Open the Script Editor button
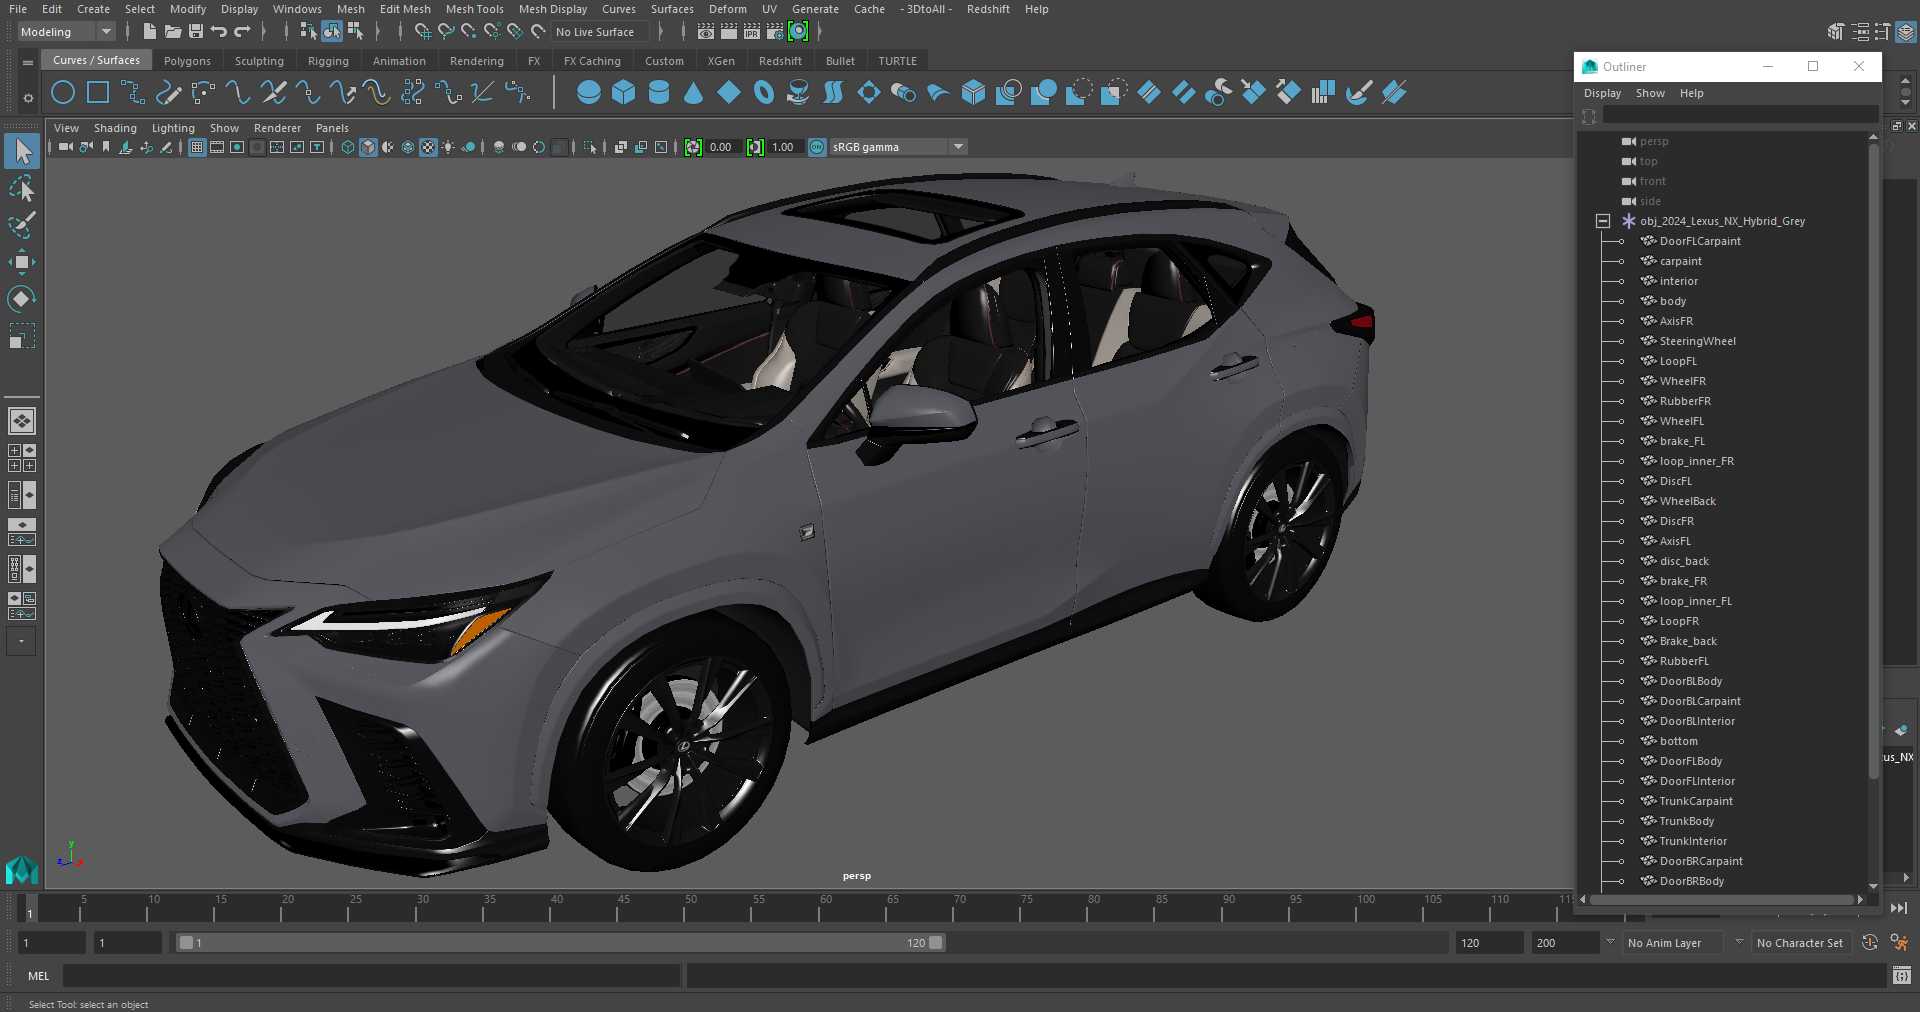Image resolution: width=1920 pixels, height=1012 pixels. tap(1902, 975)
